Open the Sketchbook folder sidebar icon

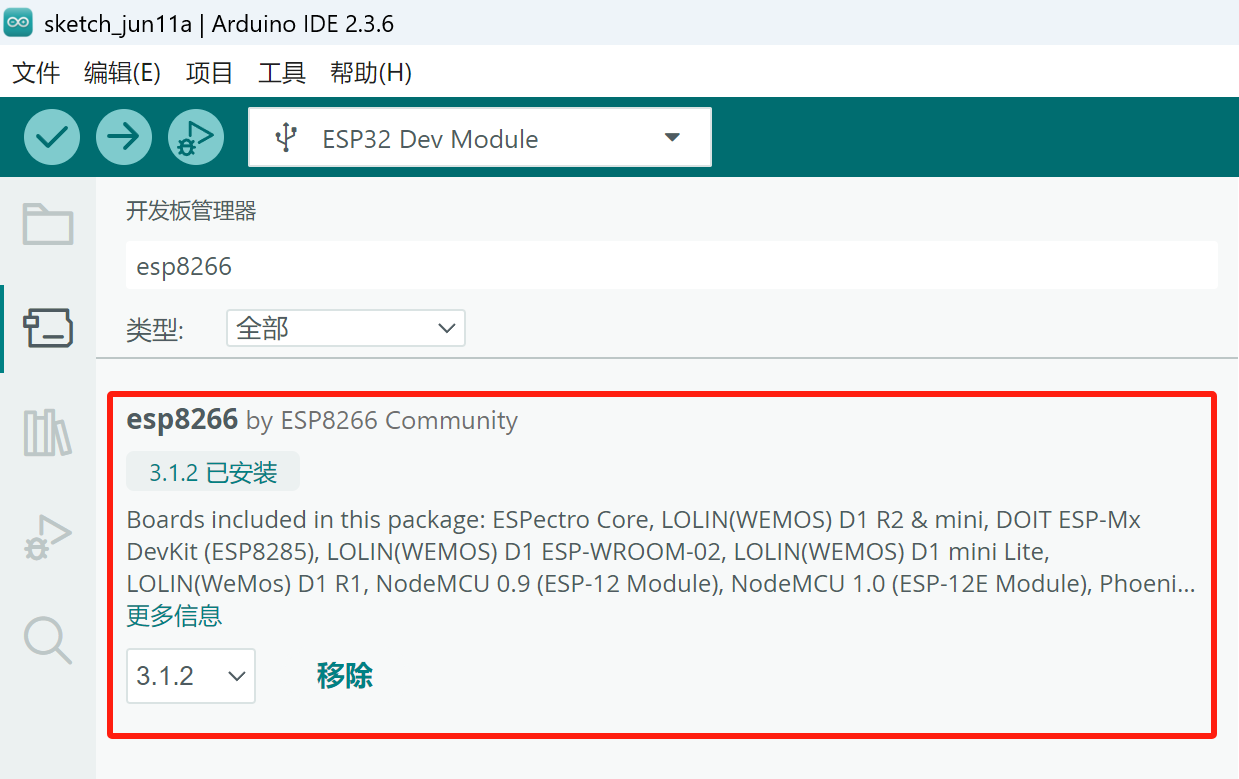pyautogui.click(x=48, y=224)
